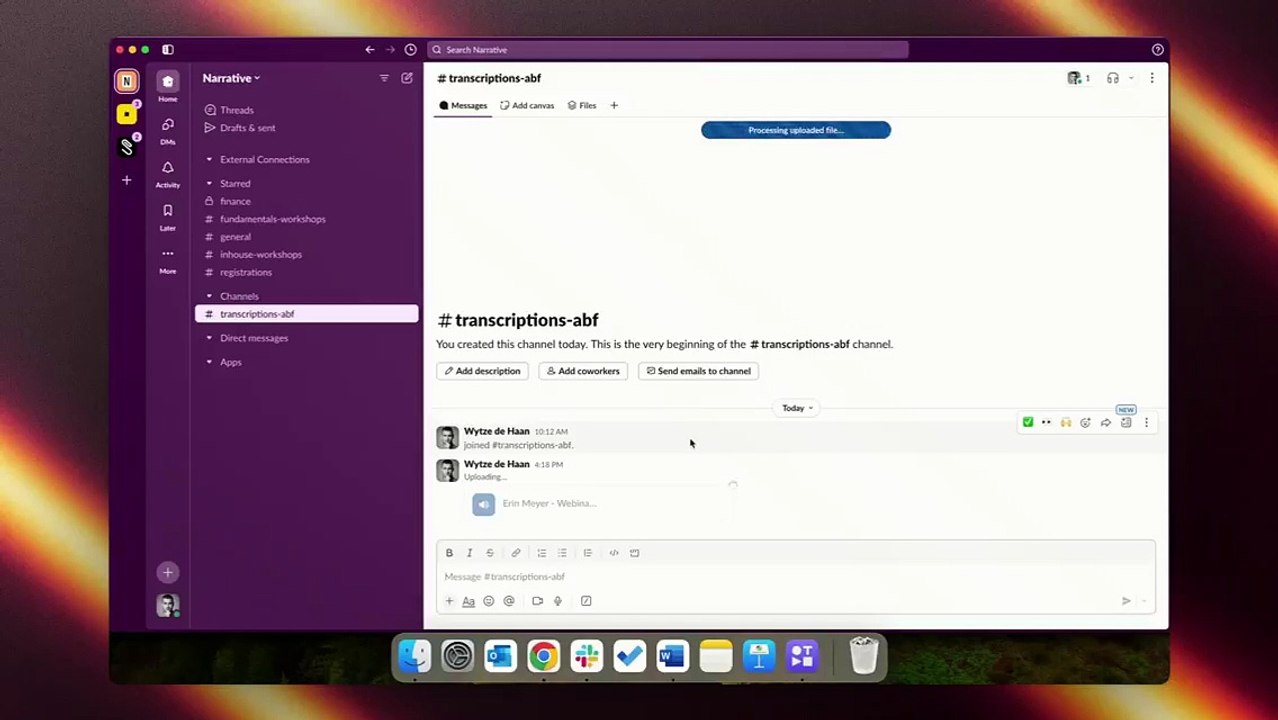Open the Home view in Slack sidebar
The height and width of the screenshot is (720, 1278).
click(x=168, y=85)
